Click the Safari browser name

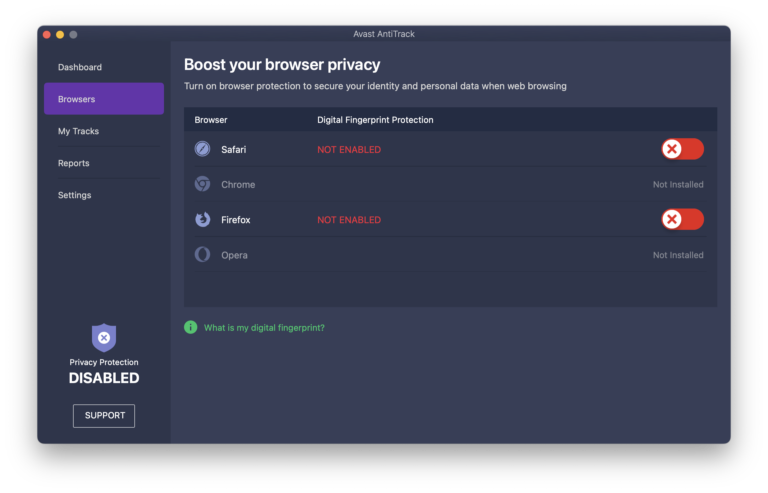pos(234,149)
